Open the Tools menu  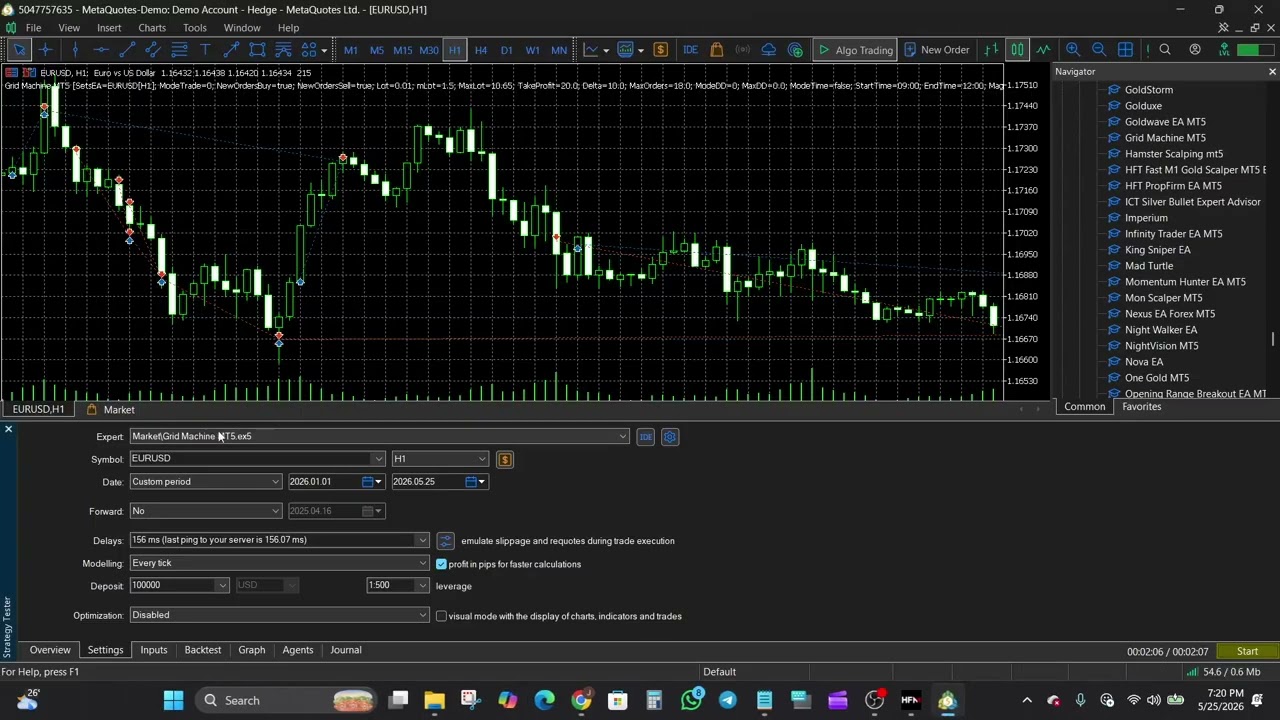click(x=195, y=28)
